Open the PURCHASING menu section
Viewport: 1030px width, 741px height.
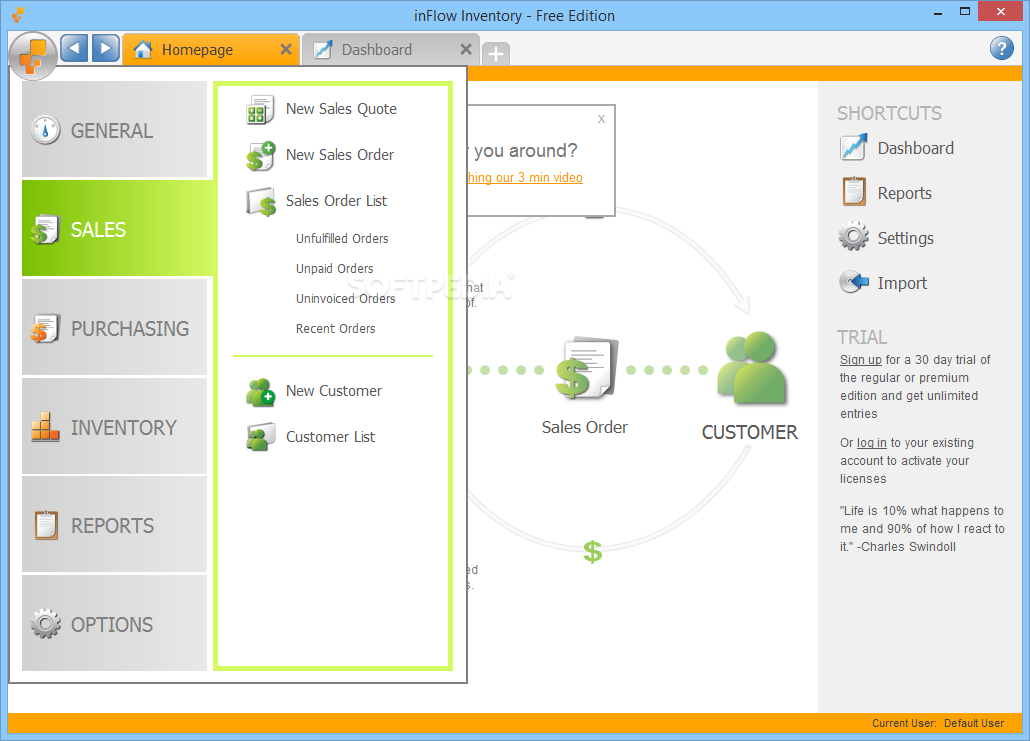click(x=114, y=327)
